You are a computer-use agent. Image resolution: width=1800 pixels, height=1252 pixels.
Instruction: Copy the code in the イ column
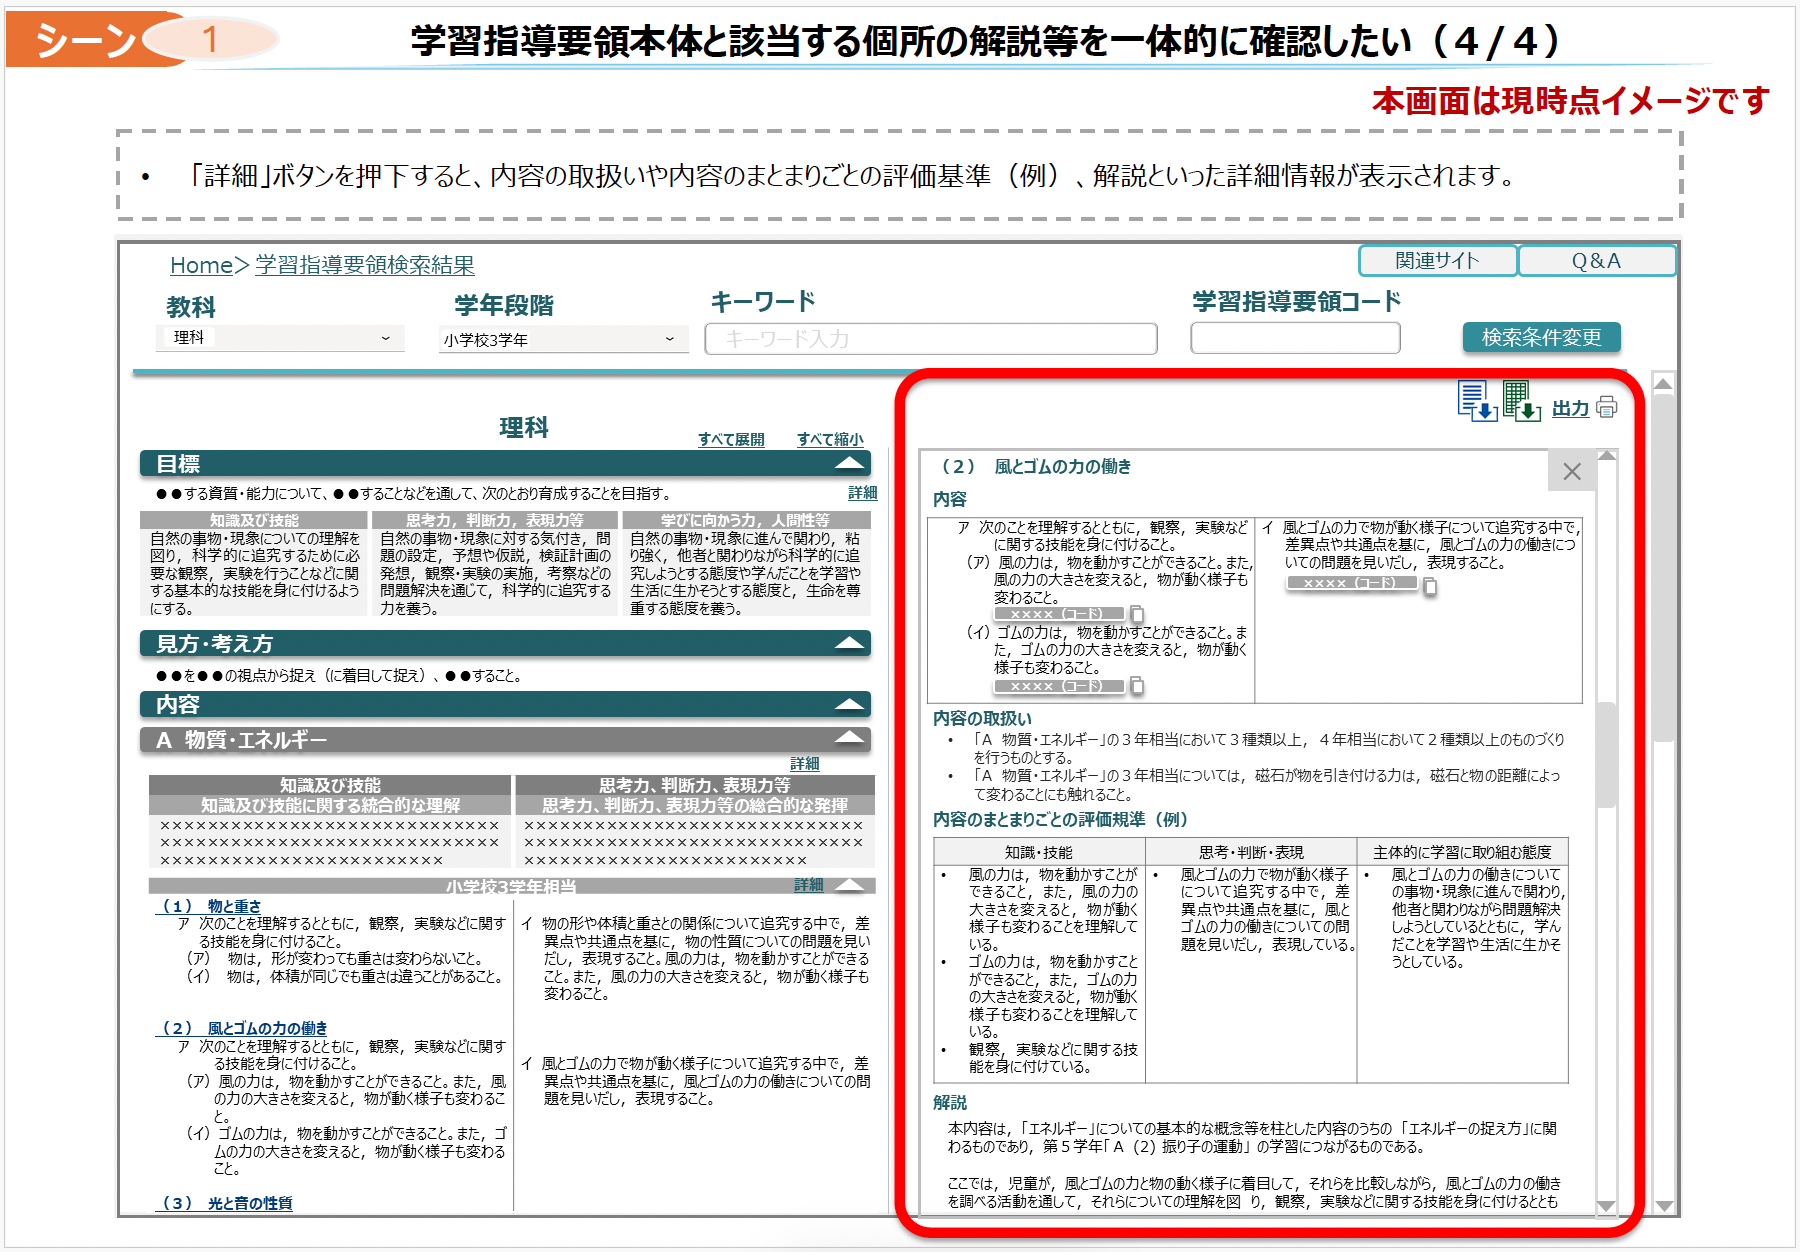point(1430,587)
